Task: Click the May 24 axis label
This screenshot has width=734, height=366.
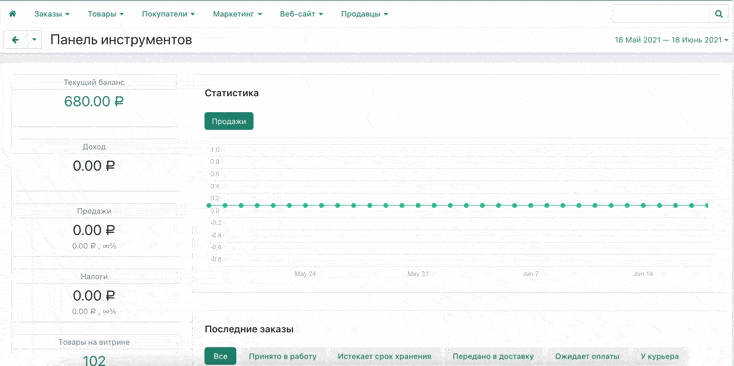Action: tap(305, 273)
